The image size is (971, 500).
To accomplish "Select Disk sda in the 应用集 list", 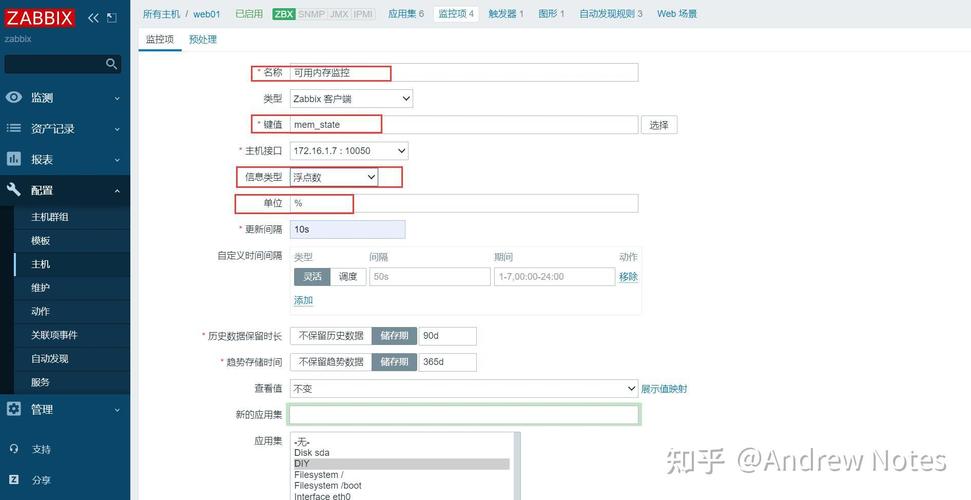I will pos(401,453).
